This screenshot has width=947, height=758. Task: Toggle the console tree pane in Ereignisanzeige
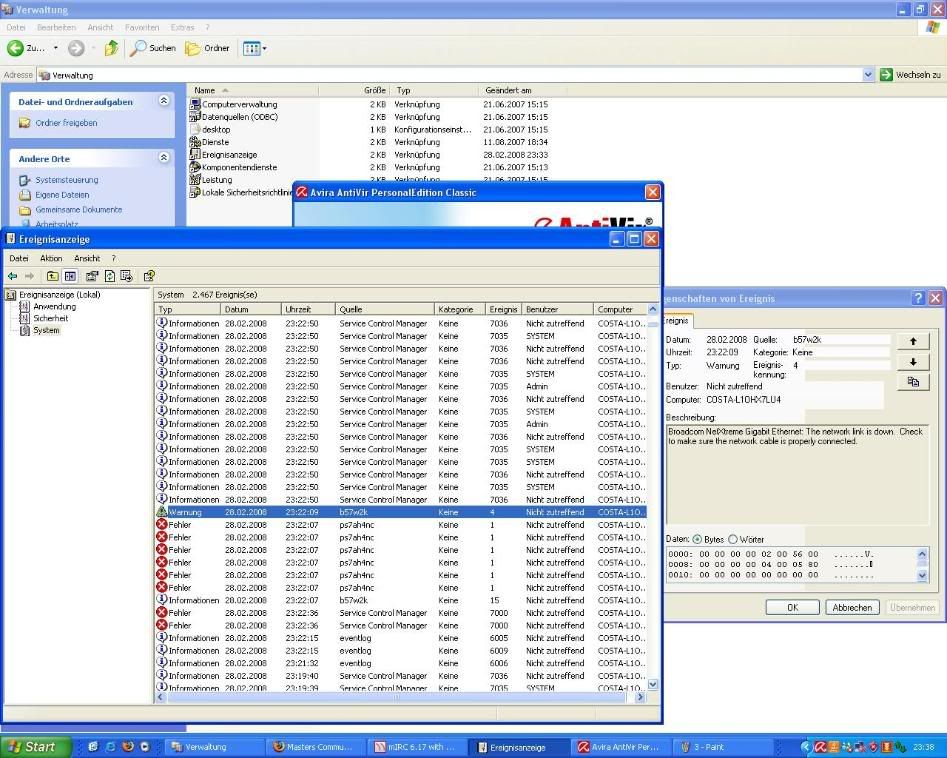coord(70,276)
